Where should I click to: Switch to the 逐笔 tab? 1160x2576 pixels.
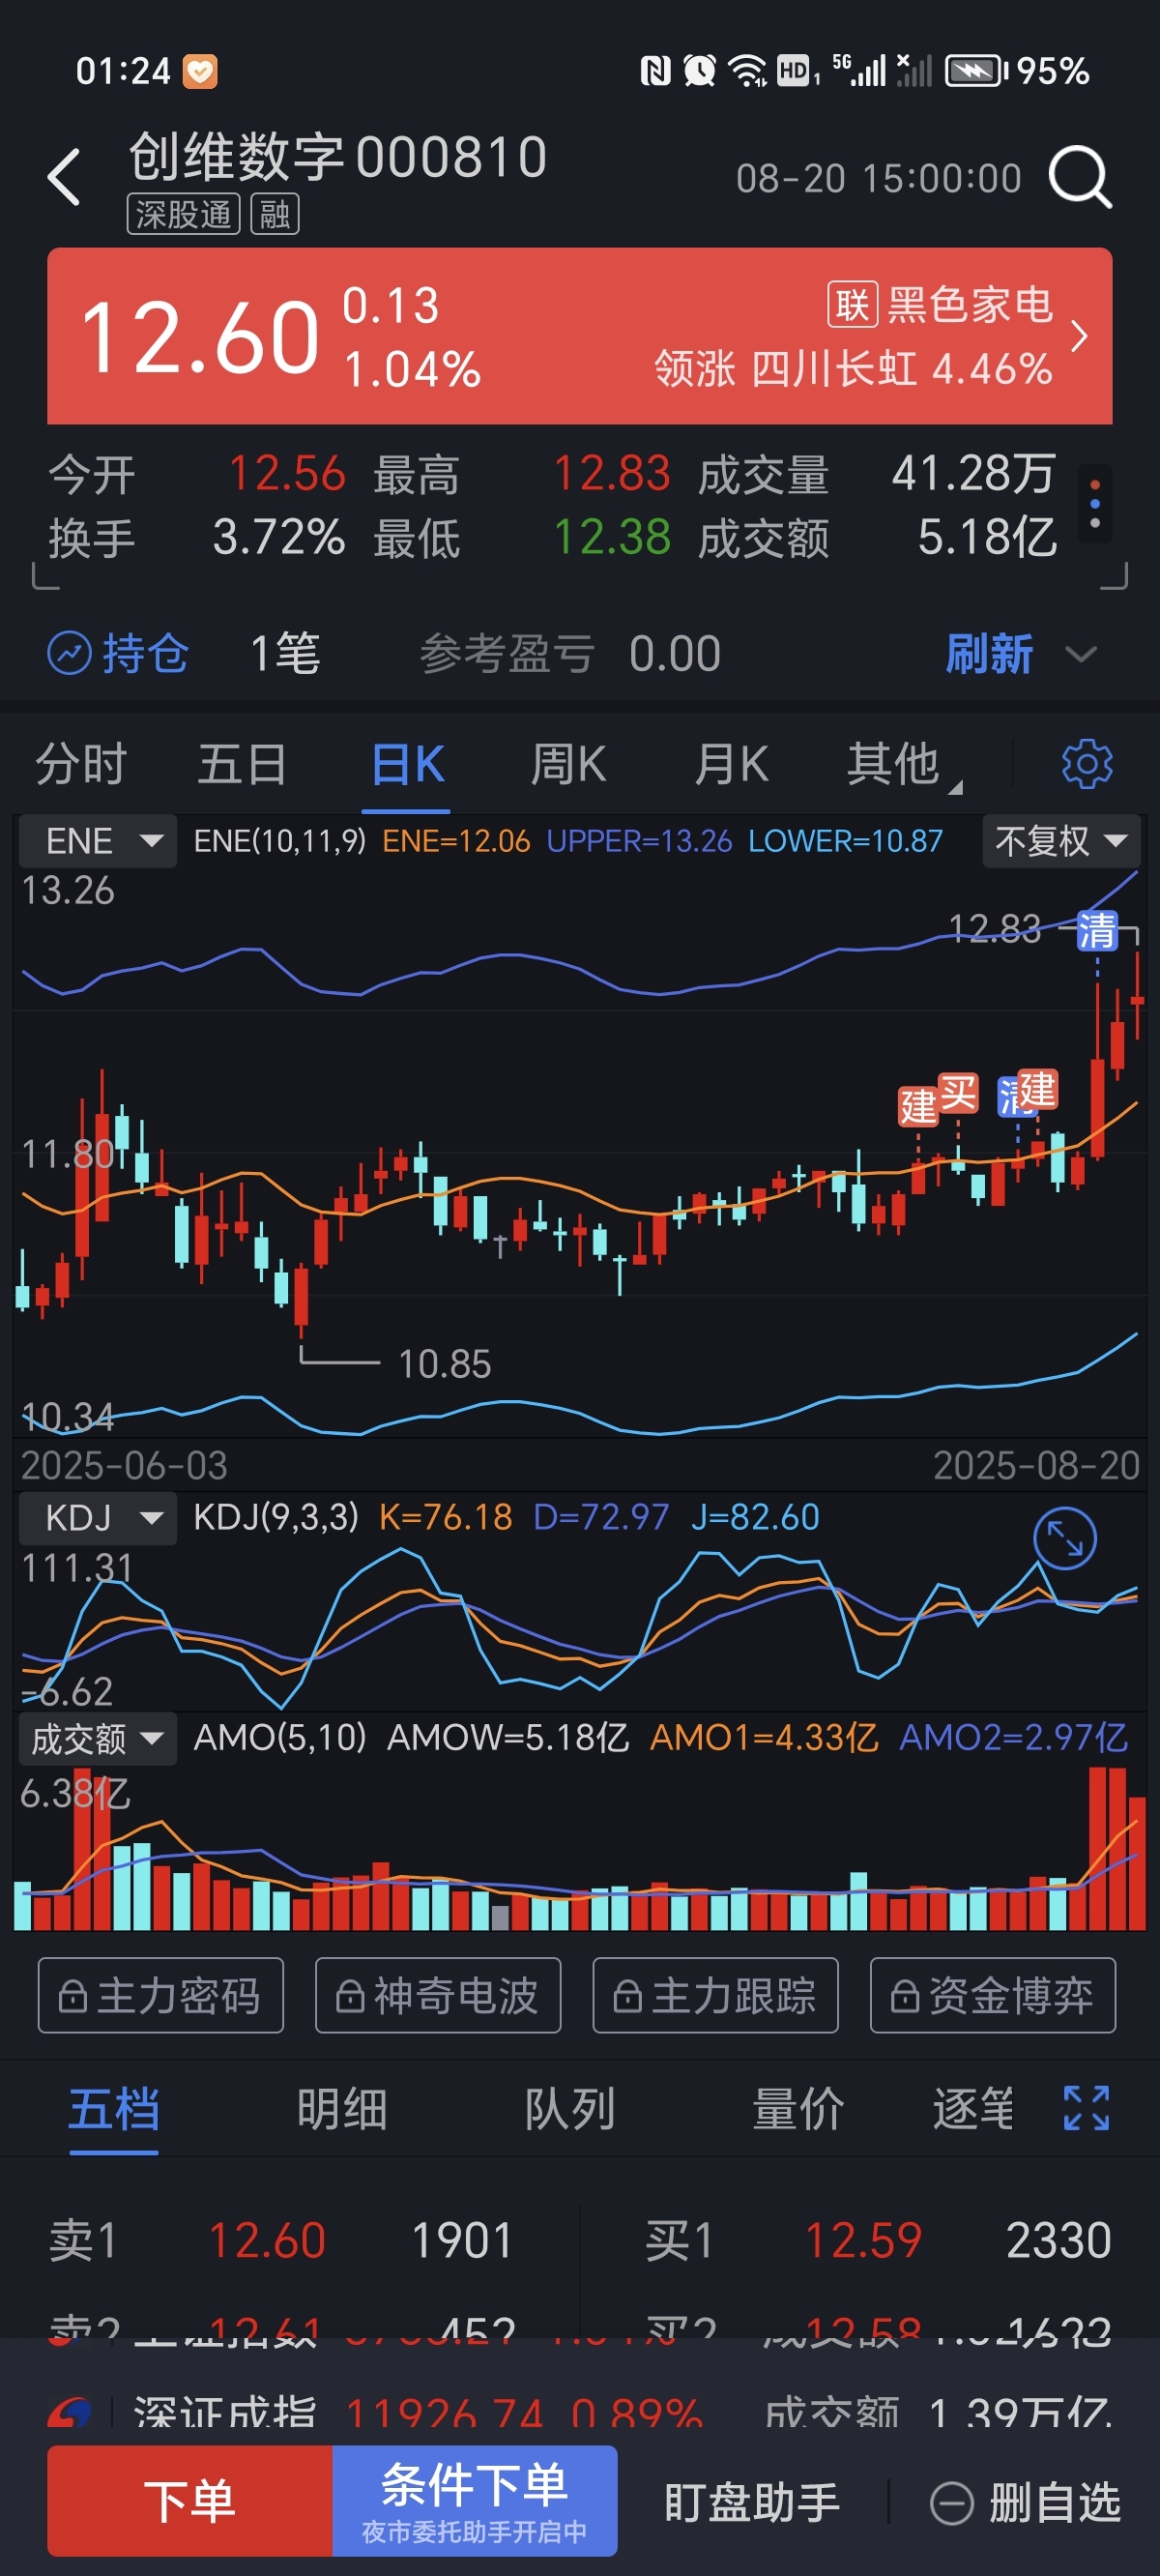[974, 2109]
